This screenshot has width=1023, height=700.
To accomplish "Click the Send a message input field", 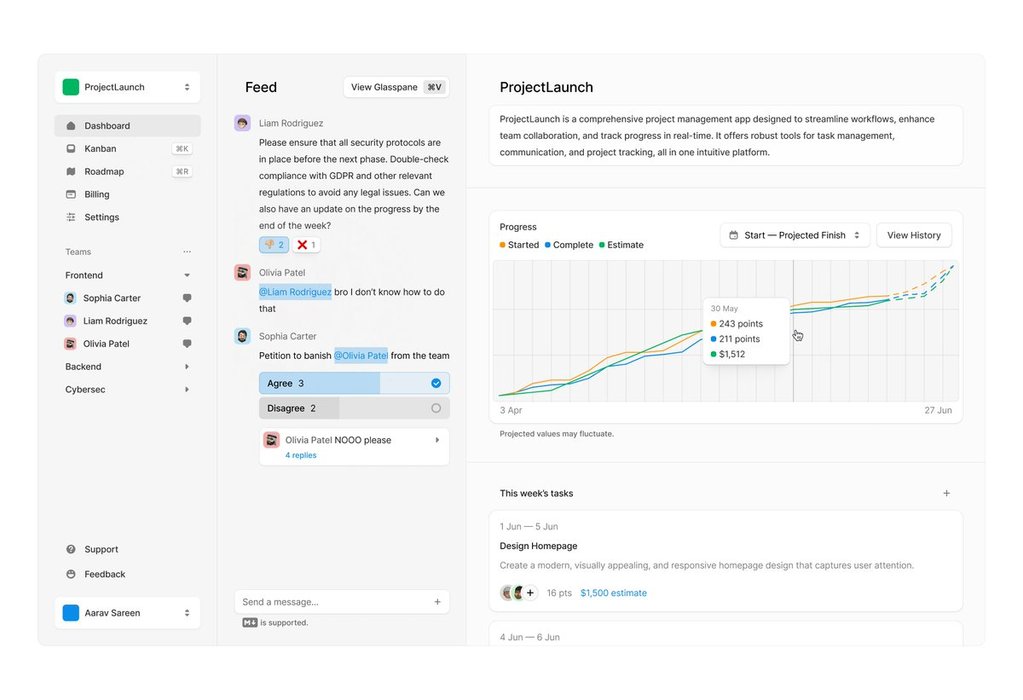I will pos(335,602).
